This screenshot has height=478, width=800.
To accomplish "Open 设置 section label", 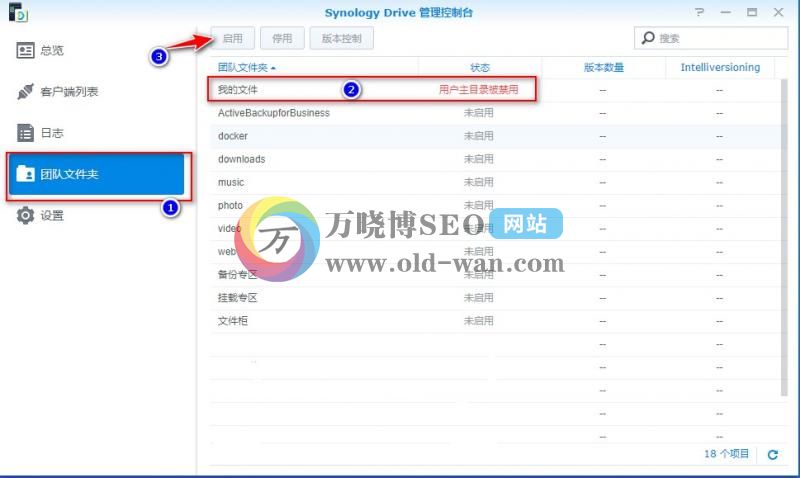I will click(x=52, y=215).
